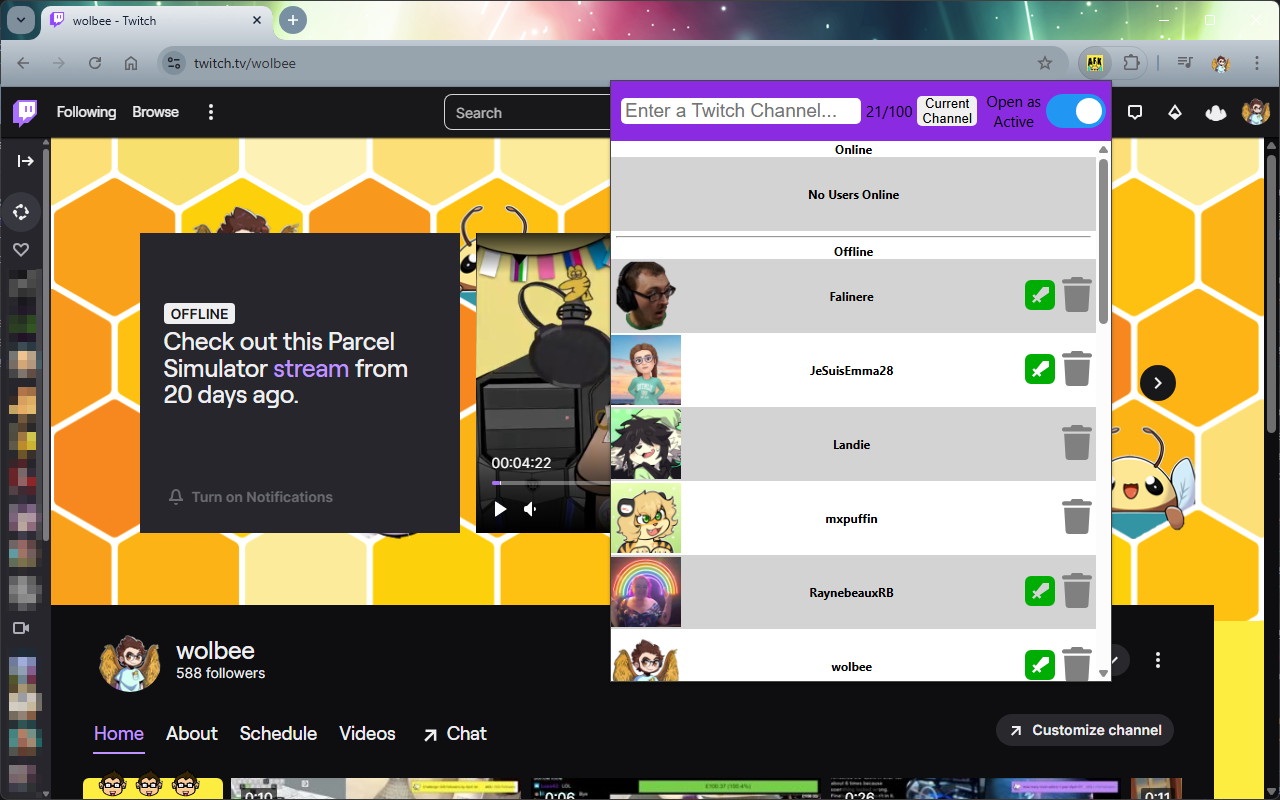Screen dimensions: 1280x800
Task: Go to Twitch home via the logo
Action: (x=25, y=112)
